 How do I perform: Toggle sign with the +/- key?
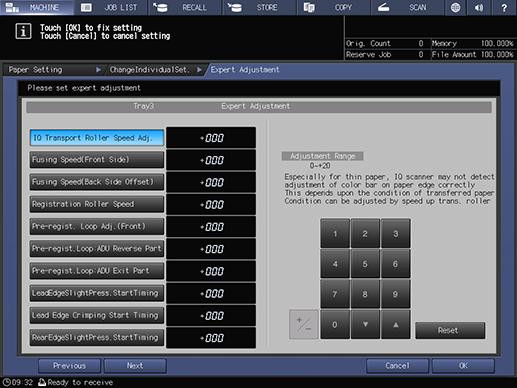[x=304, y=324]
